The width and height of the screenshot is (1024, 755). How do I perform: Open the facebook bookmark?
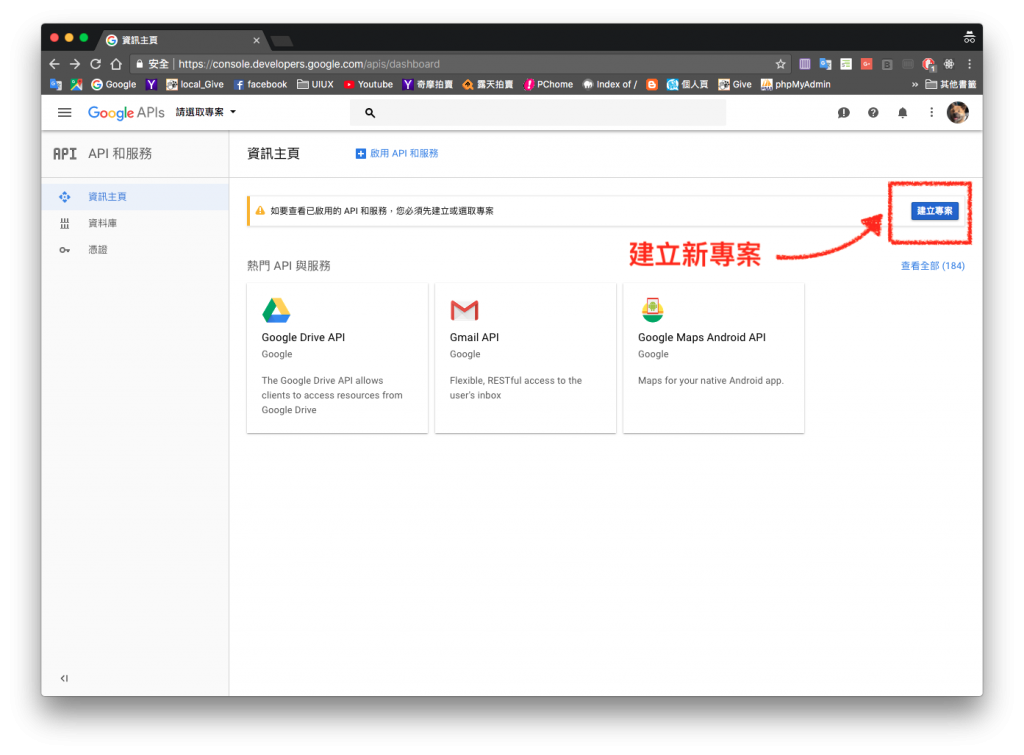(x=261, y=84)
